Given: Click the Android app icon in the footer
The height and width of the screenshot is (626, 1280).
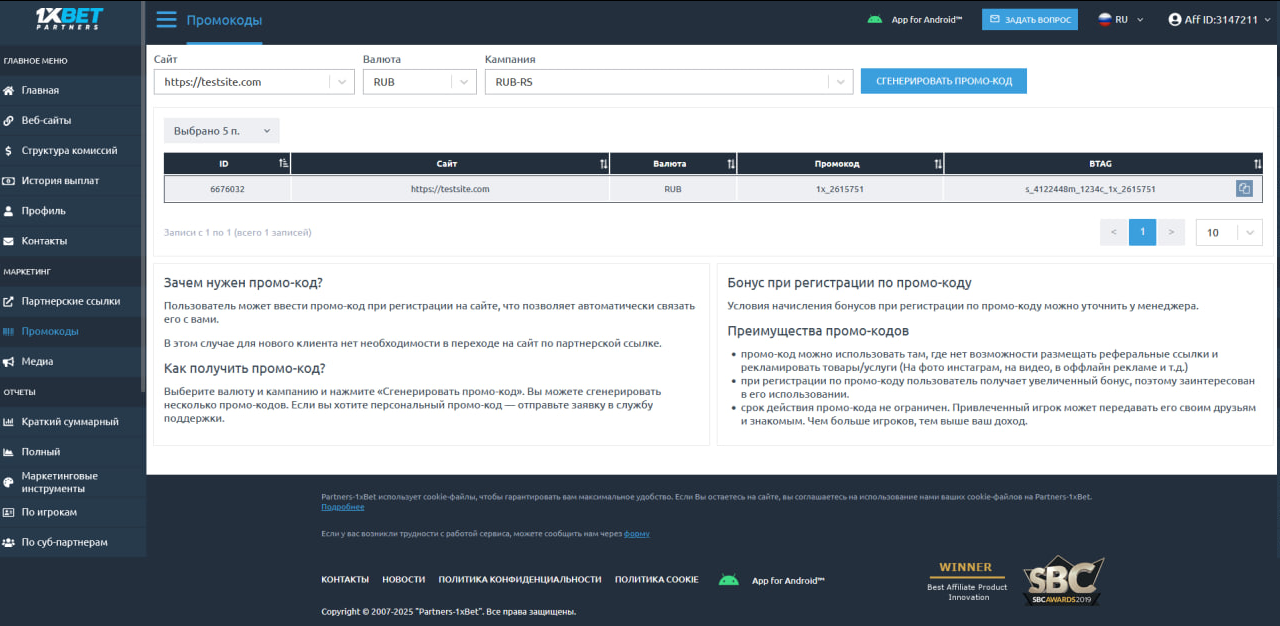Looking at the screenshot, I should 729,580.
